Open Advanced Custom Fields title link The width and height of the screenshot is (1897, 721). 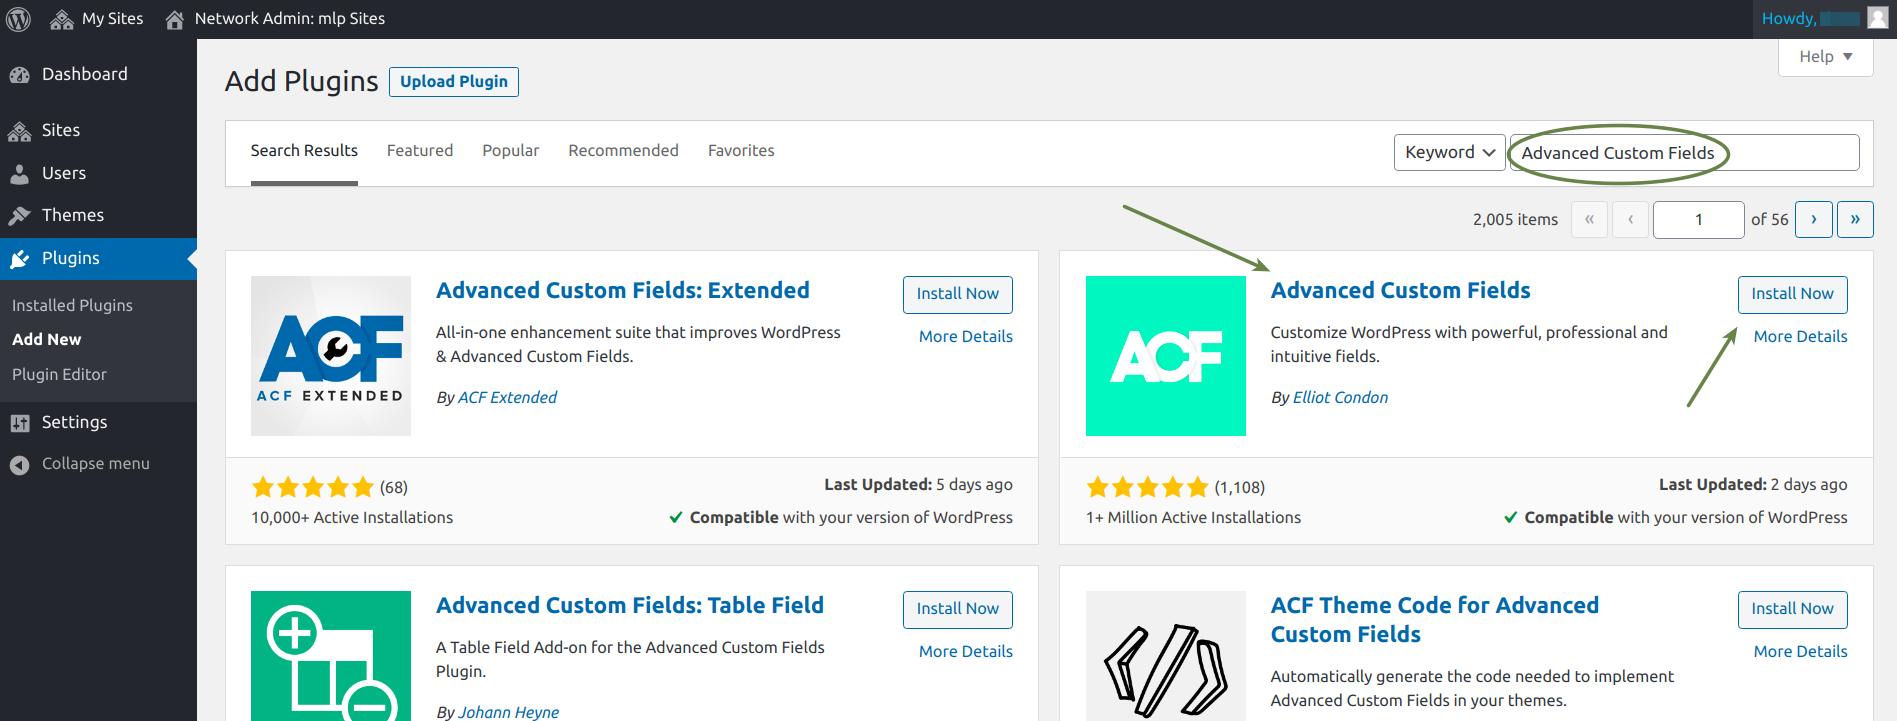(x=1401, y=291)
